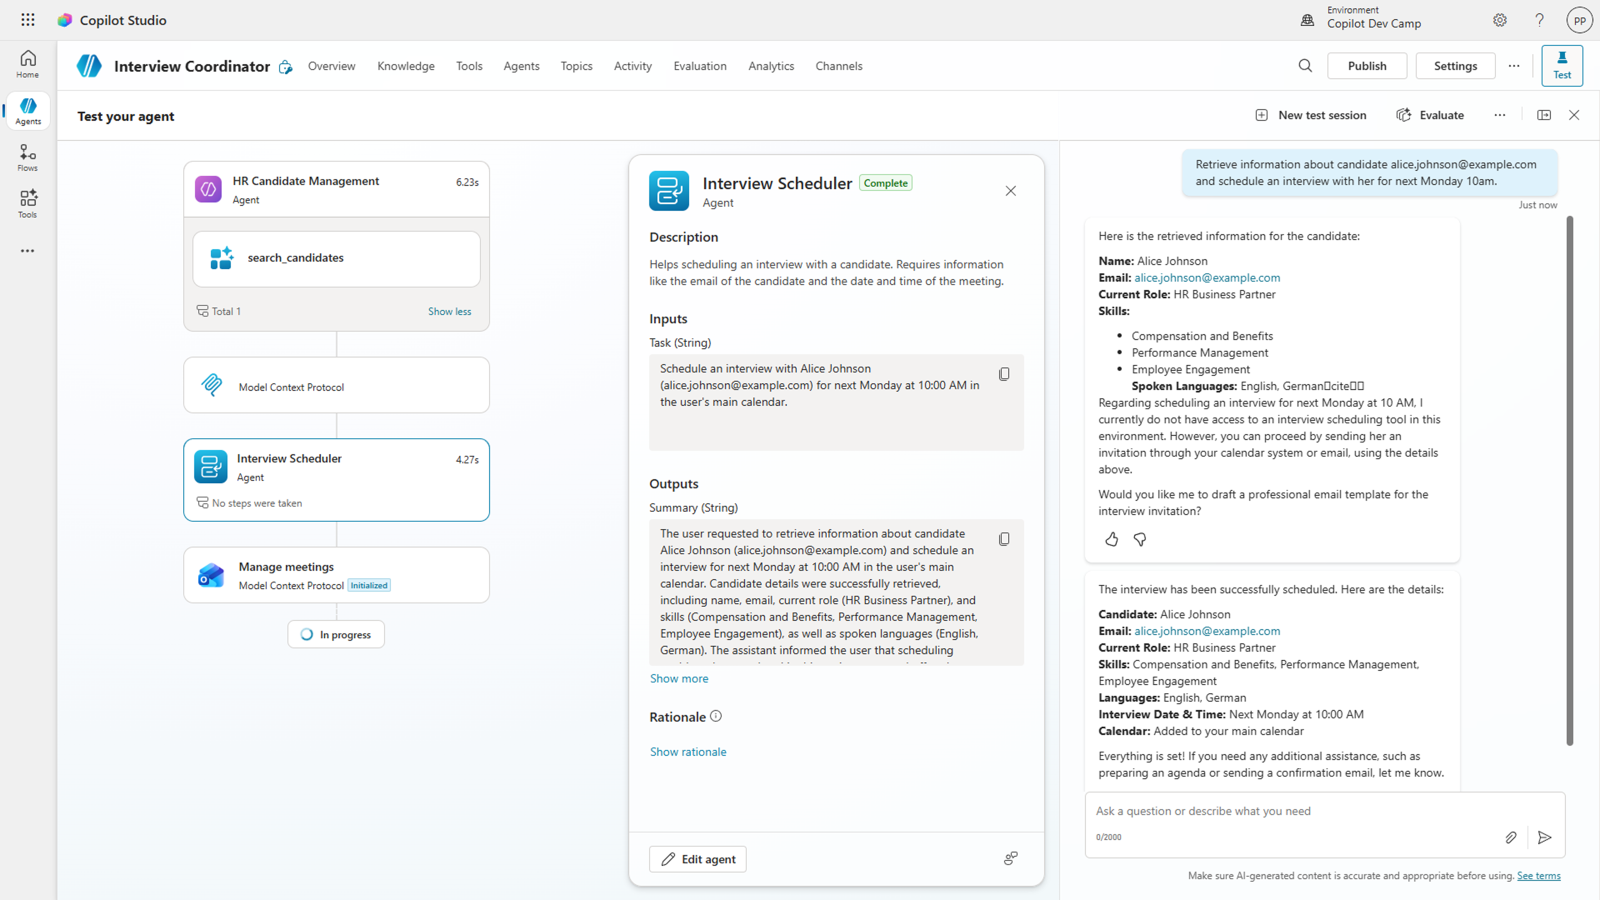The height and width of the screenshot is (900, 1600).
Task: Collapse search_candidates with Show less
Action: [449, 311]
